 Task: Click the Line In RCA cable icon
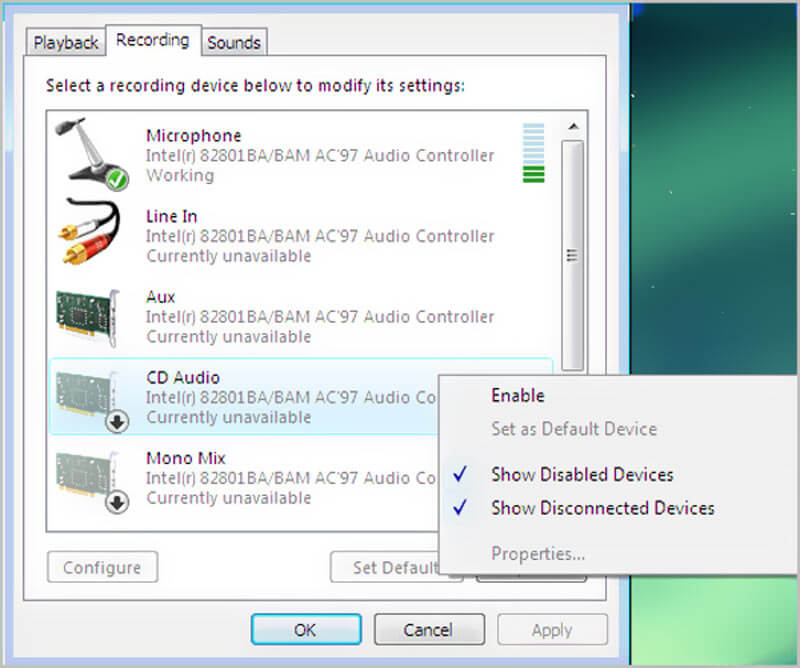click(90, 232)
